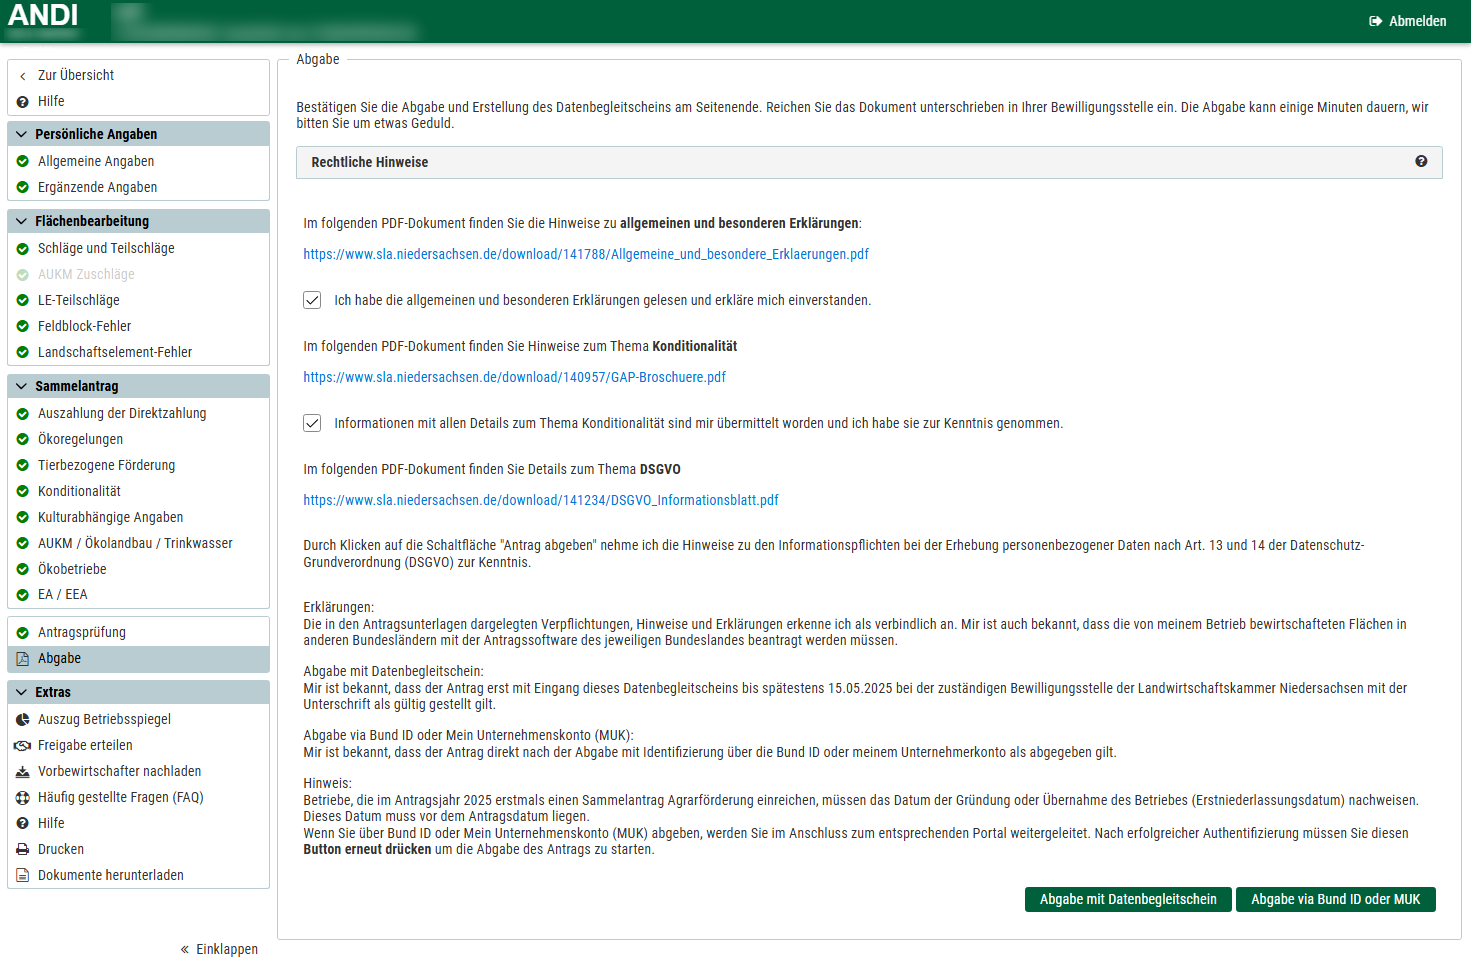Viewport: 1471px width, 962px height.
Task: Click the FAQ lifebuoy icon
Action: click(23, 798)
